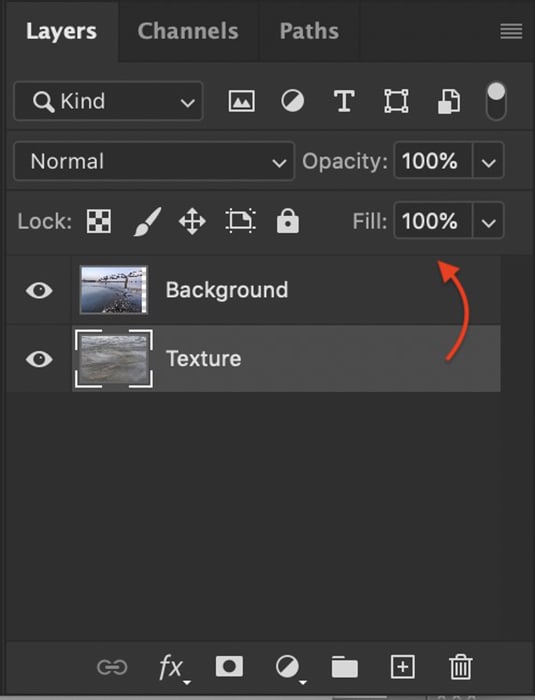Prevent auto-nesting in artboards lock

coord(241,221)
